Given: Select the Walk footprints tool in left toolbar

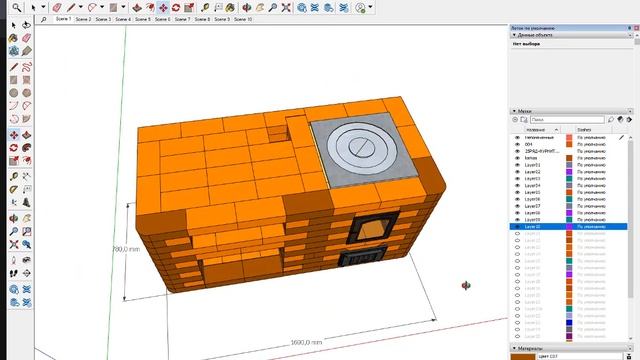Looking at the screenshot, I should [x=13, y=273].
